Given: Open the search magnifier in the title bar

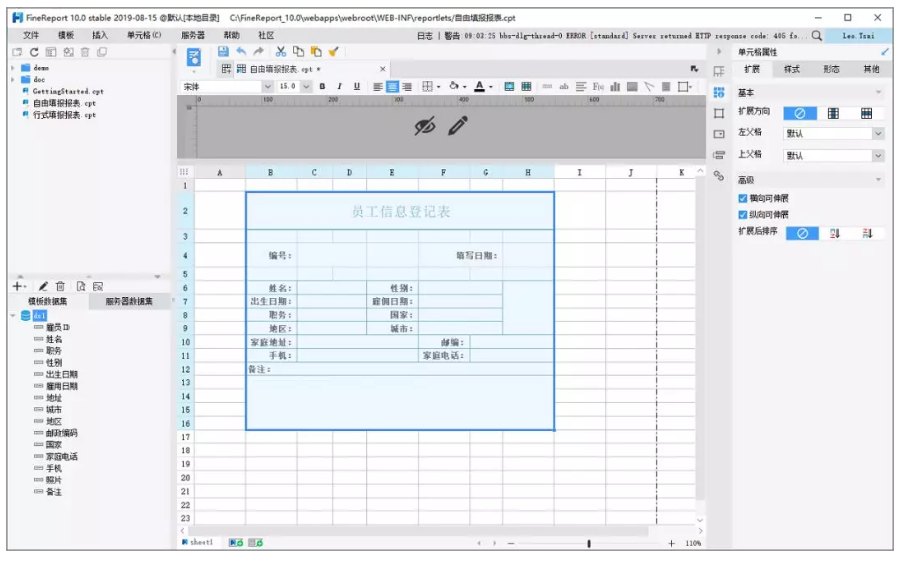Looking at the screenshot, I should [x=816, y=36].
